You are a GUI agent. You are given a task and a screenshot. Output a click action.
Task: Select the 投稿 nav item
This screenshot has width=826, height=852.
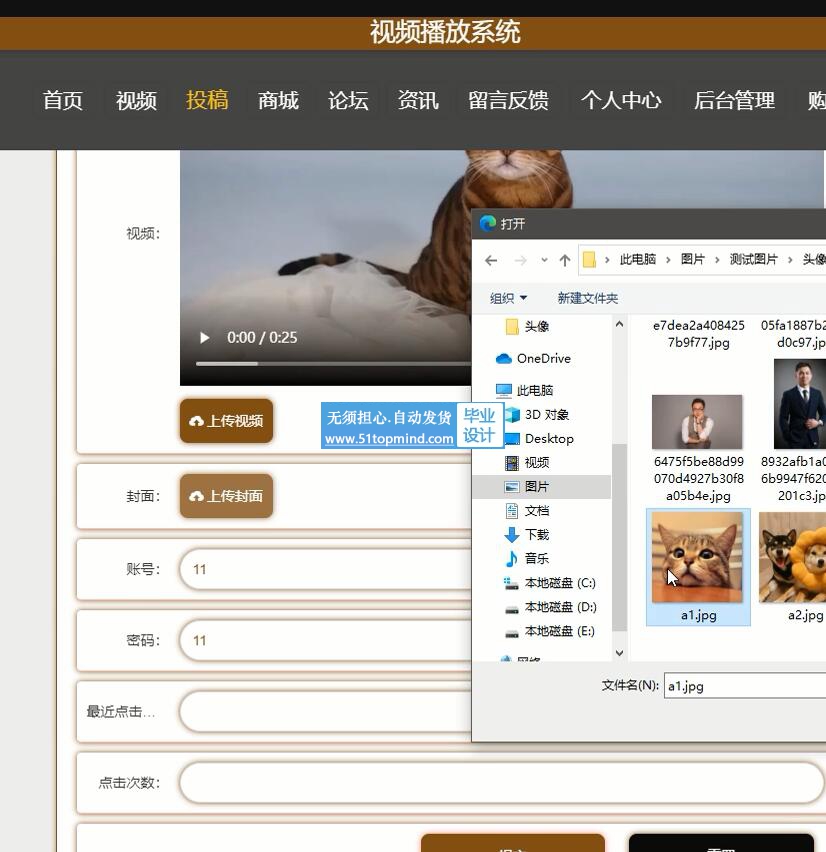pos(207,100)
